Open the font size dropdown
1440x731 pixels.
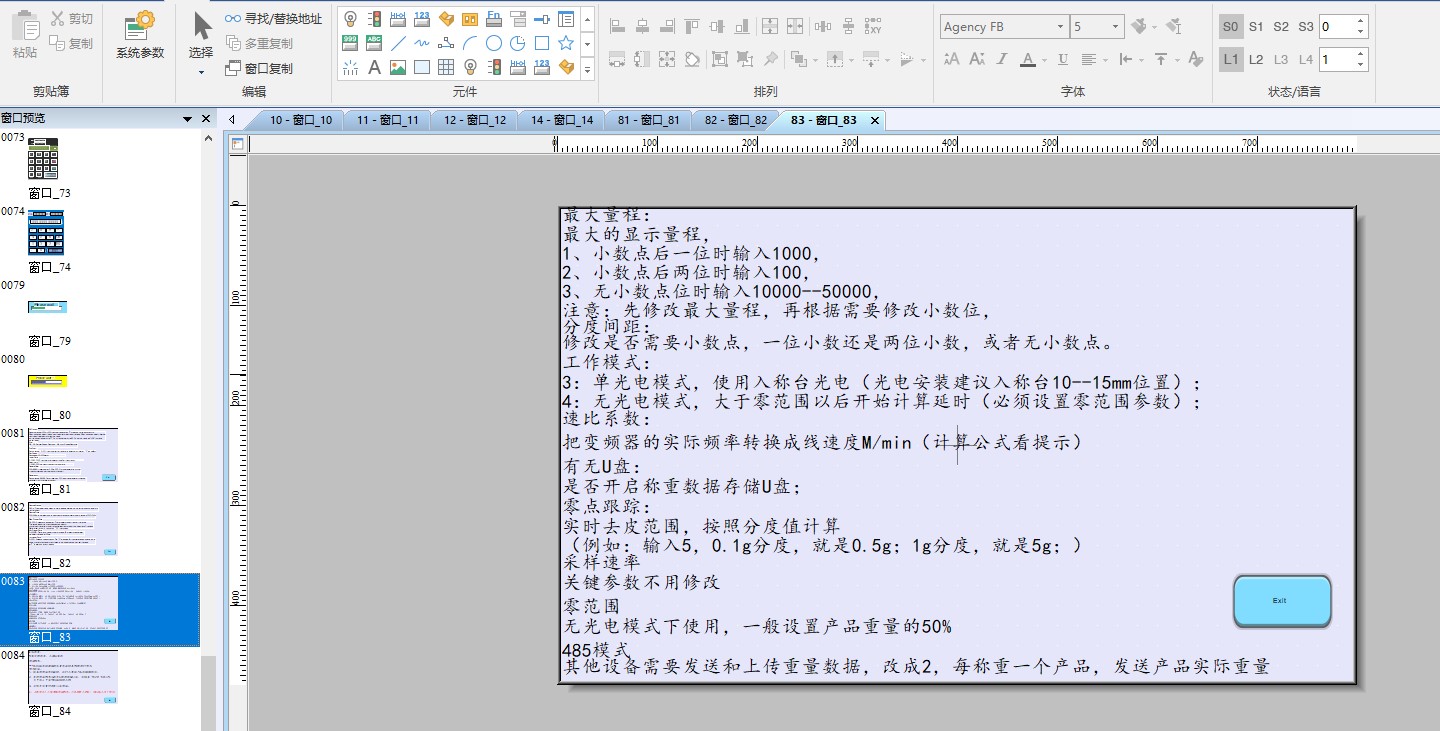click(x=1115, y=27)
